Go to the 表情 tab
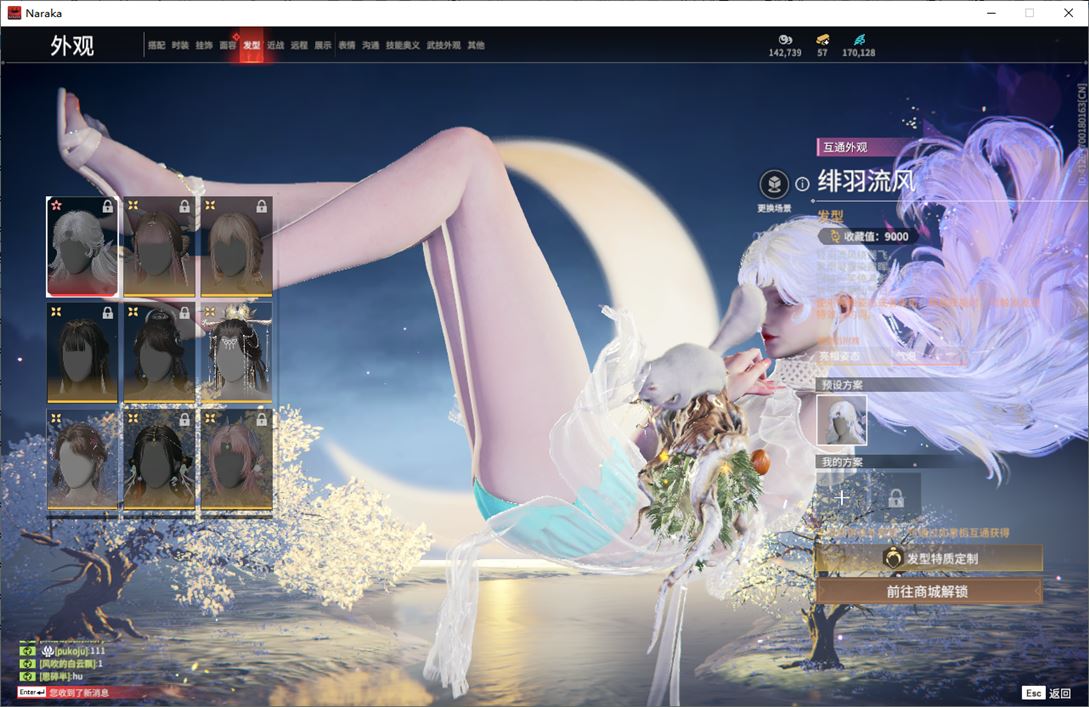1089x707 pixels. click(x=347, y=45)
